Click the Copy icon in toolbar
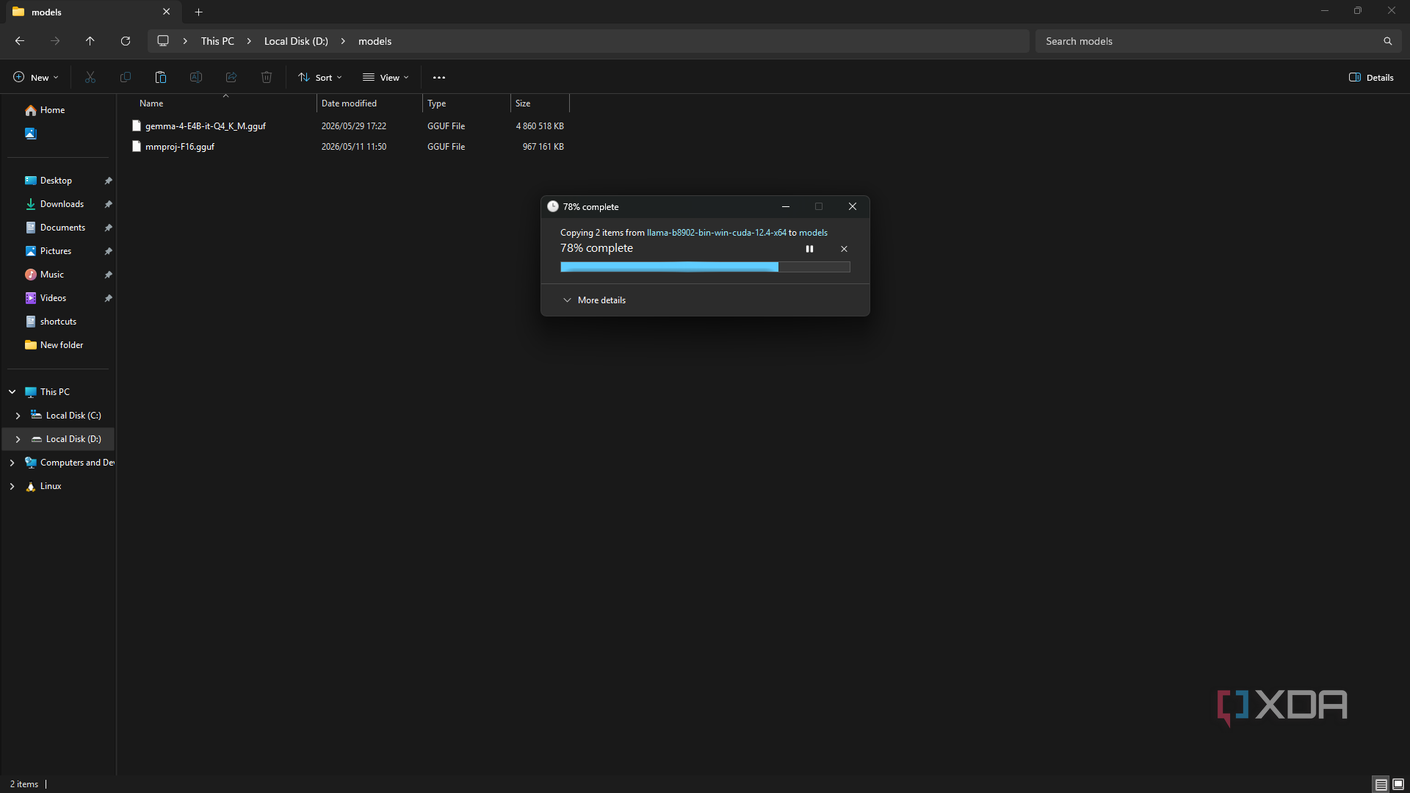This screenshot has height=793, width=1410. click(x=125, y=77)
